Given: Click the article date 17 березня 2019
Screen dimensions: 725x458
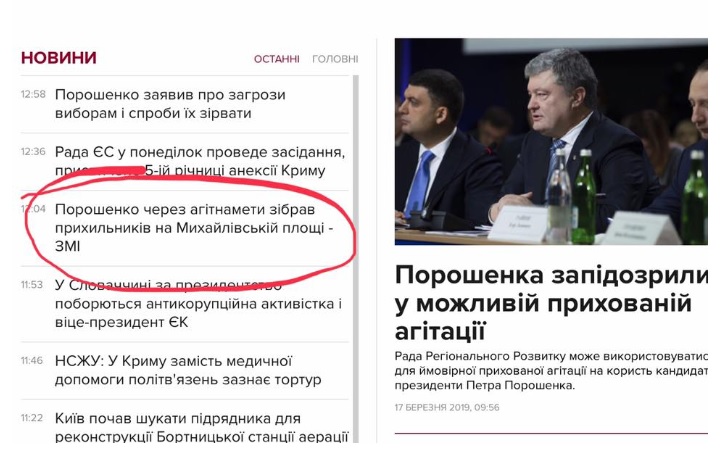Looking at the screenshot, I should coord(447,408).
